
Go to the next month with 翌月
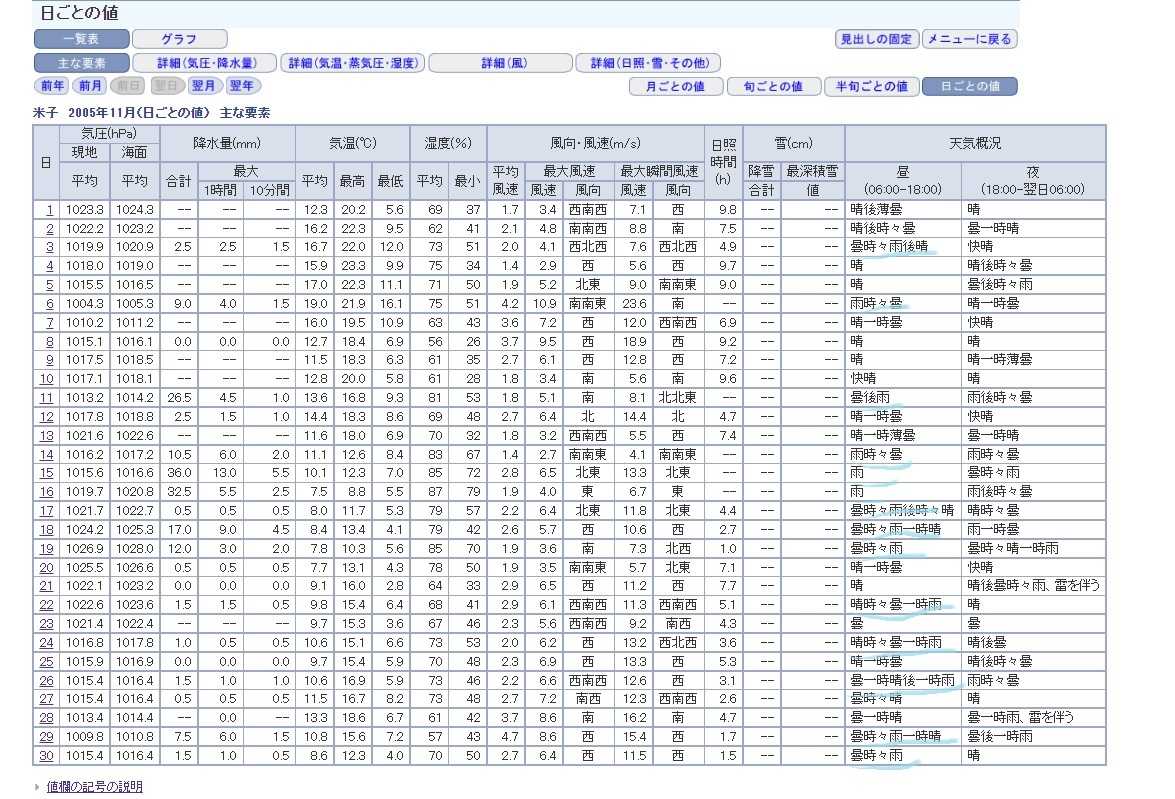click(204, 85)
